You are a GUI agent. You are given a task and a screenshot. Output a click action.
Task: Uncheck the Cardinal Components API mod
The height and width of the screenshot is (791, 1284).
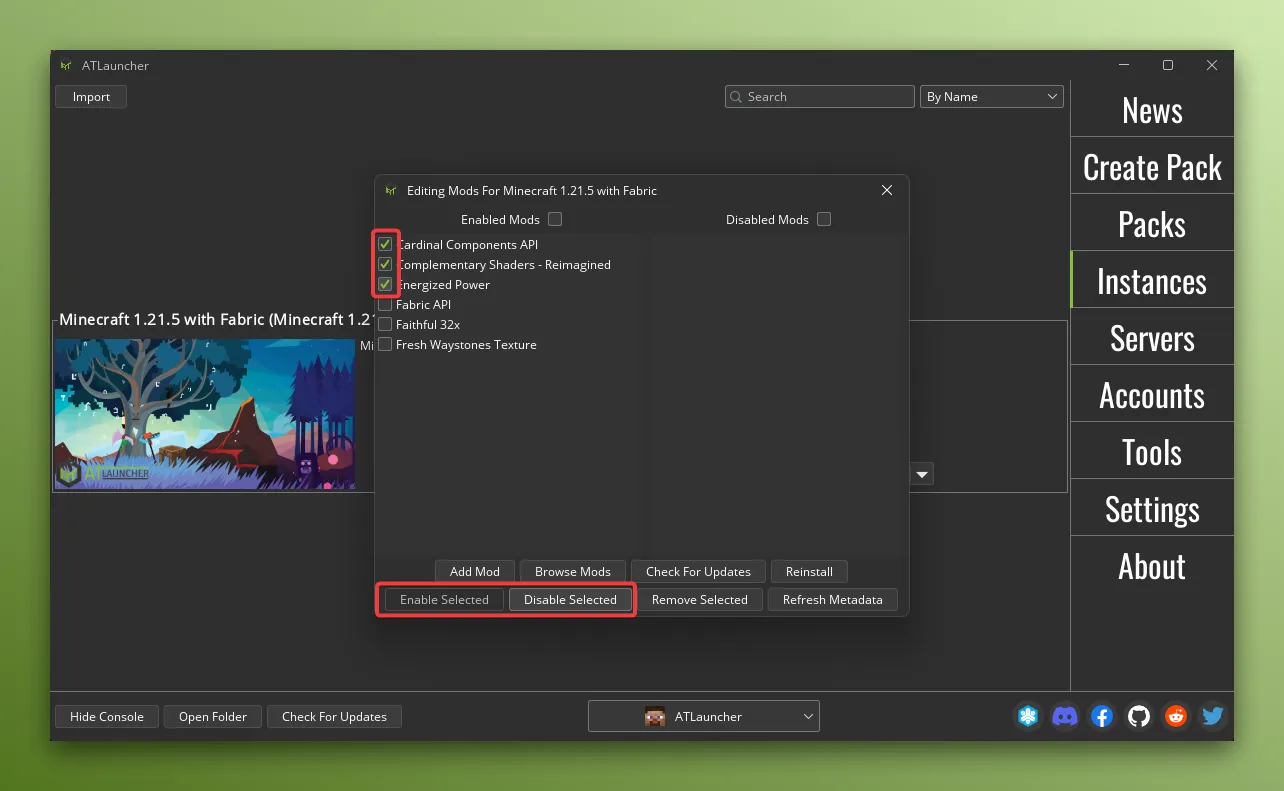pyautogui.click(x=385, y=243)
